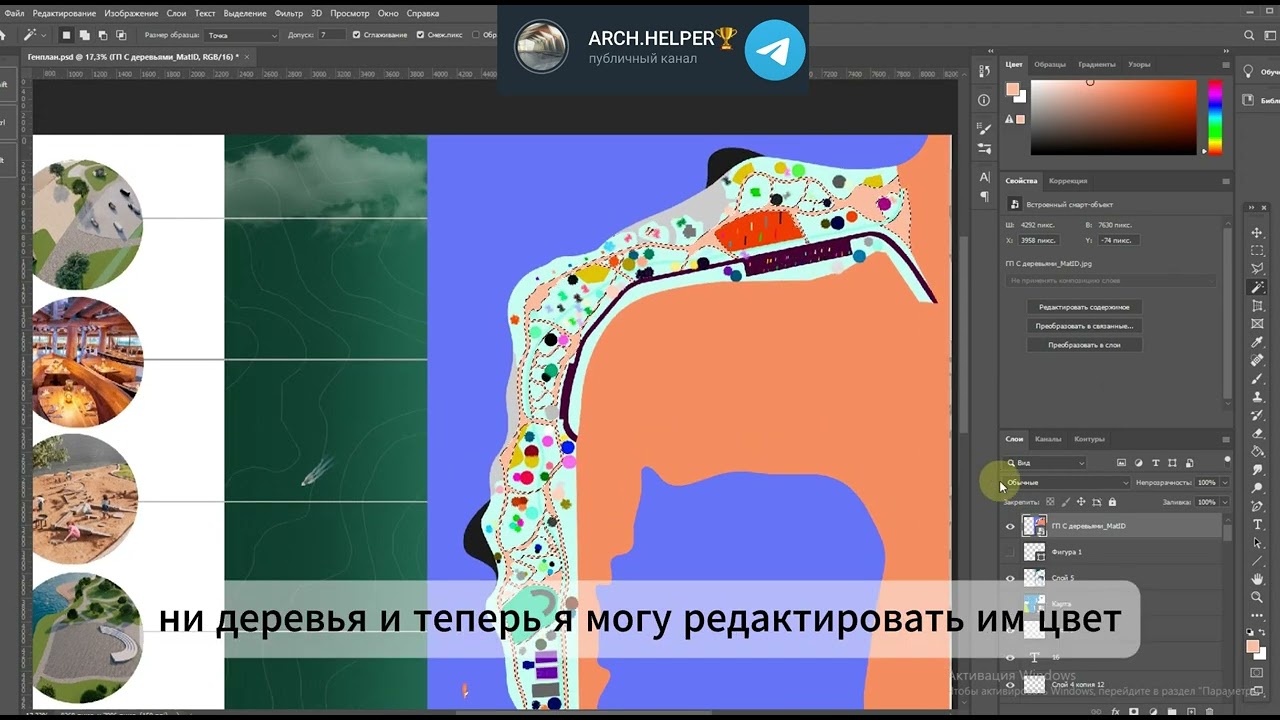
Task: Select the Paint Bucket tool
Action: (1257, 451)
